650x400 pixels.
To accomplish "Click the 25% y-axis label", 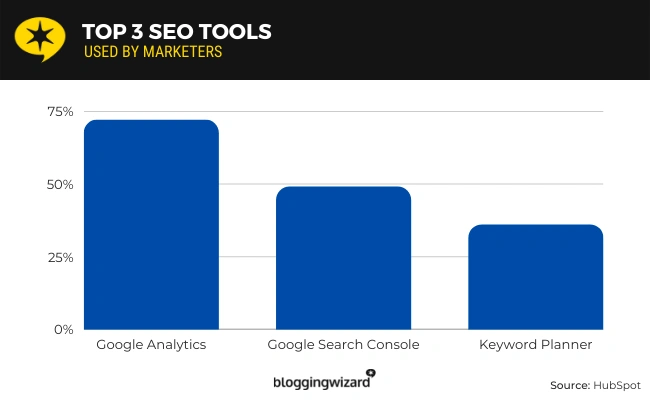I will pos(60,257).
